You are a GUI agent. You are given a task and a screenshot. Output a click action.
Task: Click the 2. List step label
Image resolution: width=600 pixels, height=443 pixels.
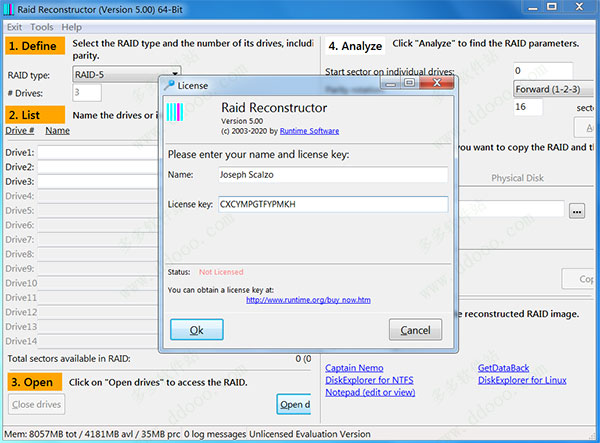point(35,115)
